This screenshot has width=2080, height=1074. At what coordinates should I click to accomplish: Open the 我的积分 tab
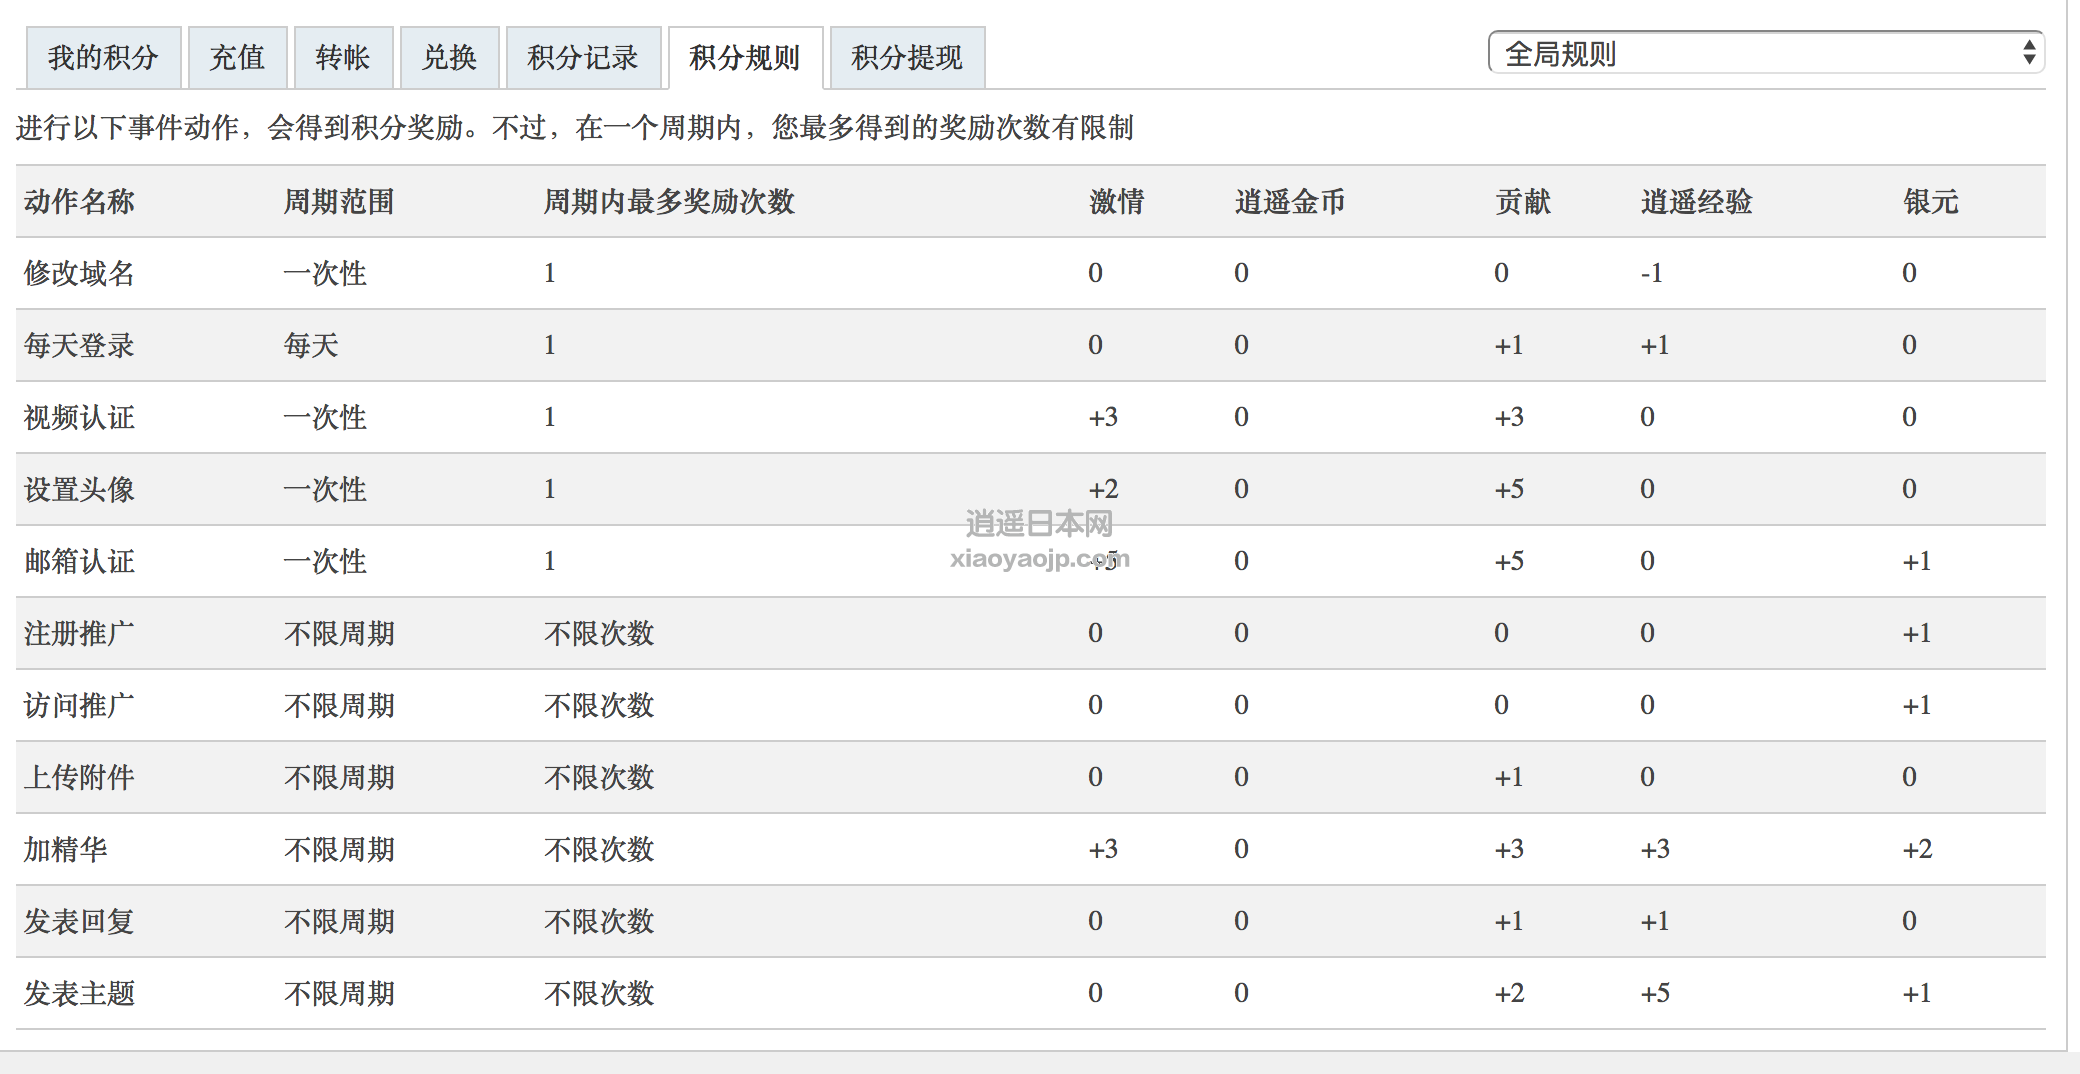(103, 58)
